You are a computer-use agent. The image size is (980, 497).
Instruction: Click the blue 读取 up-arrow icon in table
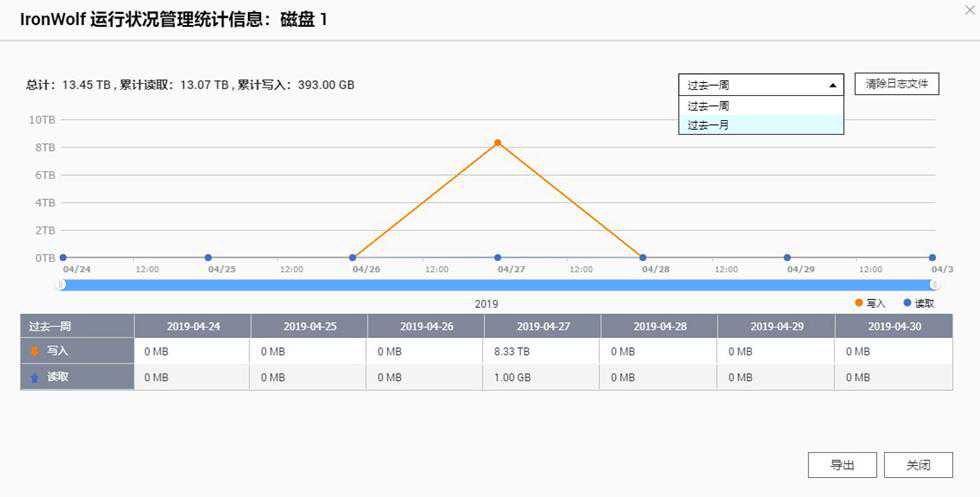pyautogui.click(x=34, y=377)
